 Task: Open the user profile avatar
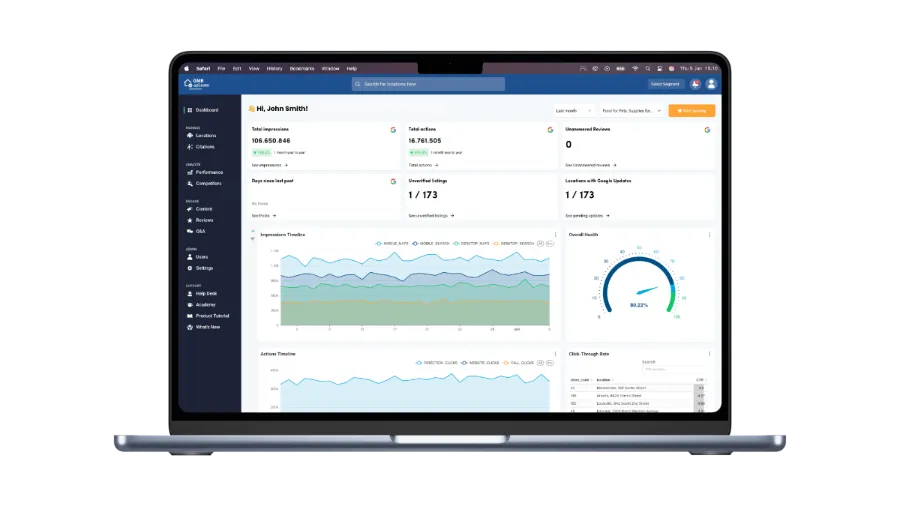pyautogui.click(x=711, y=84)
